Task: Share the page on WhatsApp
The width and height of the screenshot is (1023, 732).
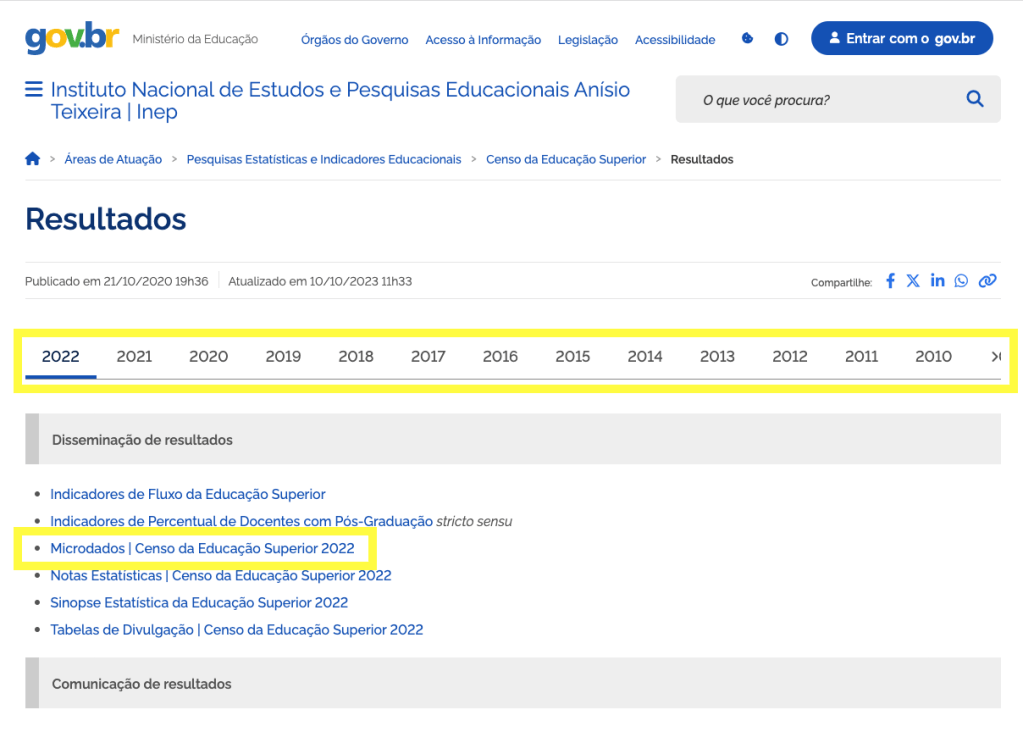Action: coord(961,281)
